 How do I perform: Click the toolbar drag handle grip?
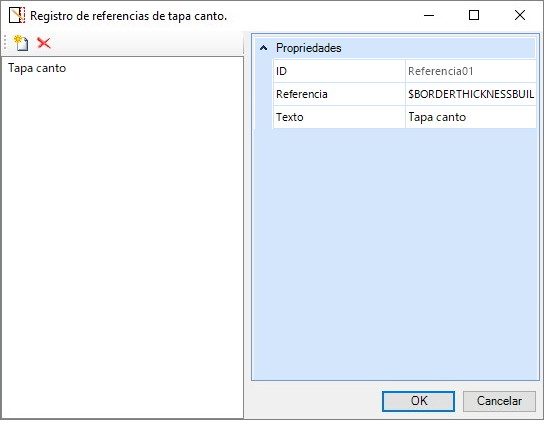pos(5,43)
